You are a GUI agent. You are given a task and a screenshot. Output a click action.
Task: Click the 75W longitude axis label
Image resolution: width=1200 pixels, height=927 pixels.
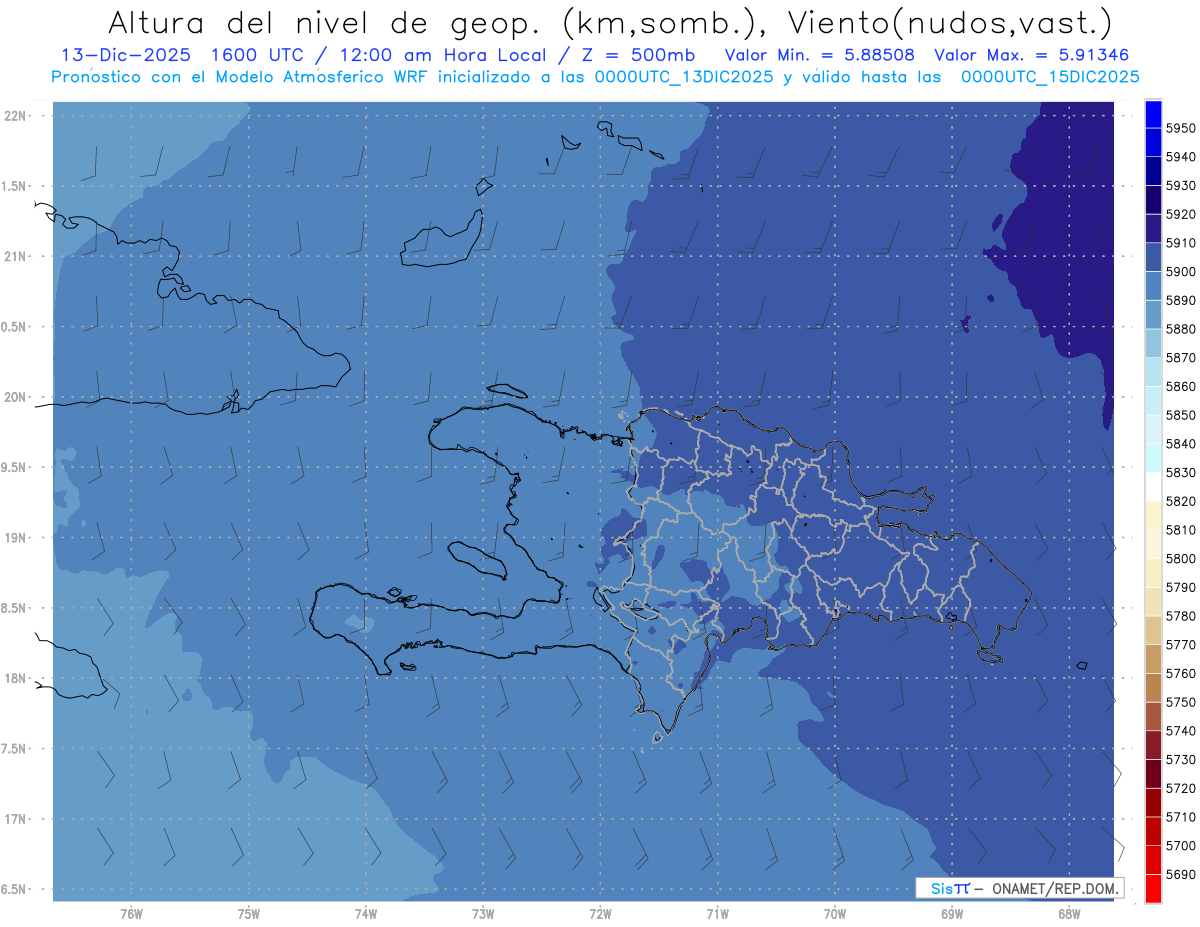click(x=248, y=913)
